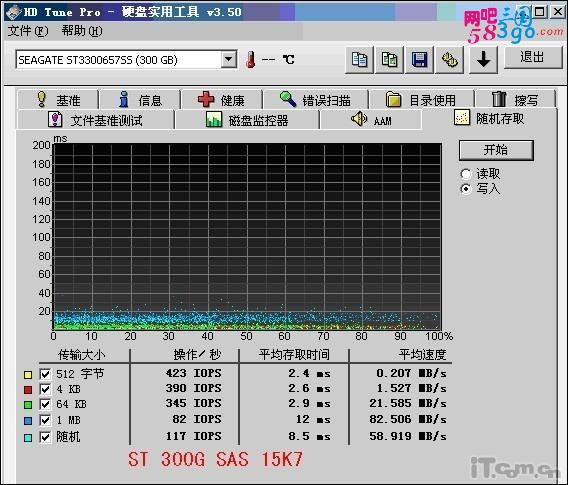
Task: Click the down arrow minimize-to-tray icon
Action: 483,60
